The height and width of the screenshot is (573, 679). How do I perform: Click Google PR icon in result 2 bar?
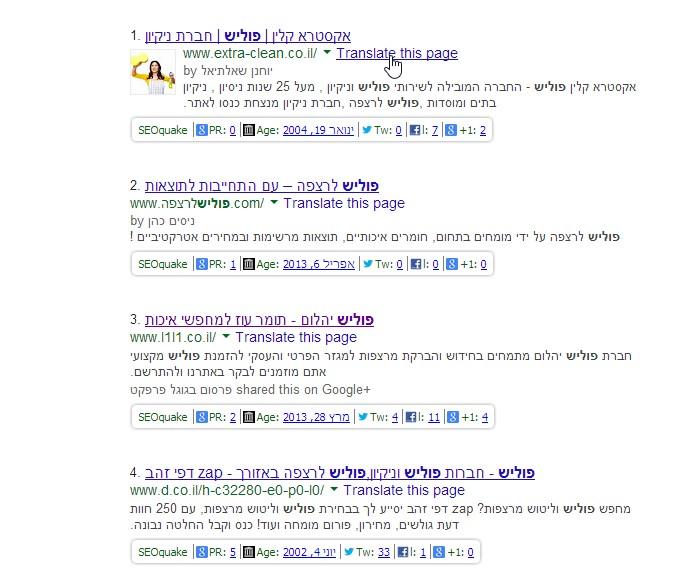[x=202, y=264]
